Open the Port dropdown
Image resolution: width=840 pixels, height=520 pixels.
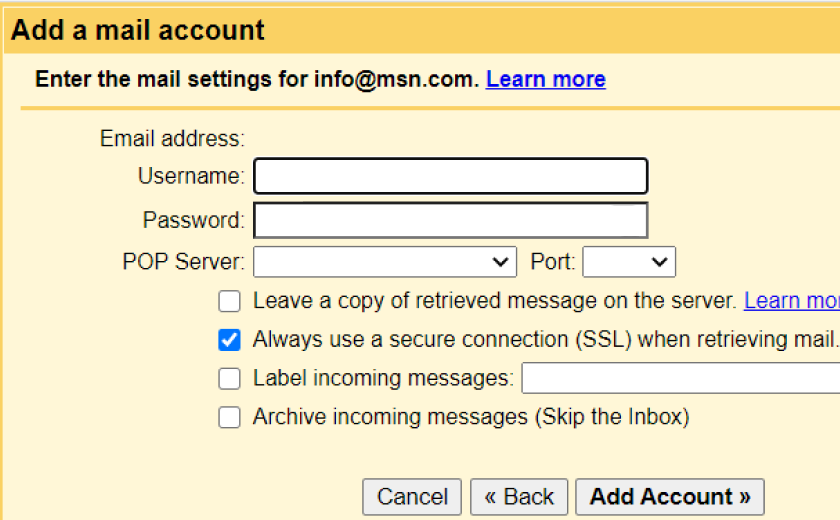629,262
